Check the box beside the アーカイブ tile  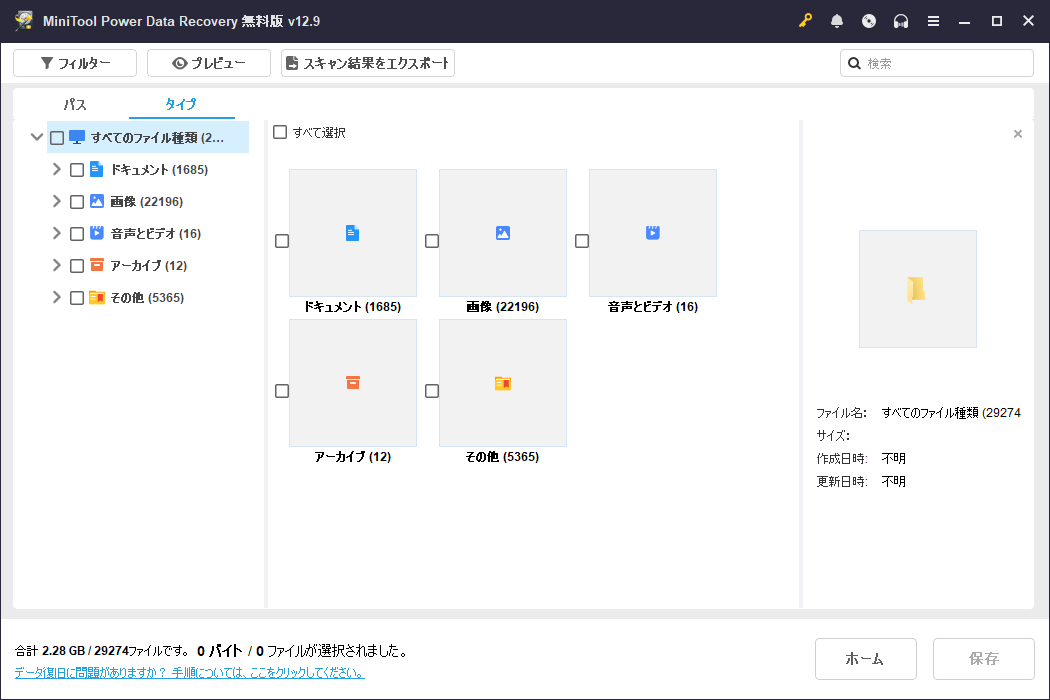(282, 391)
